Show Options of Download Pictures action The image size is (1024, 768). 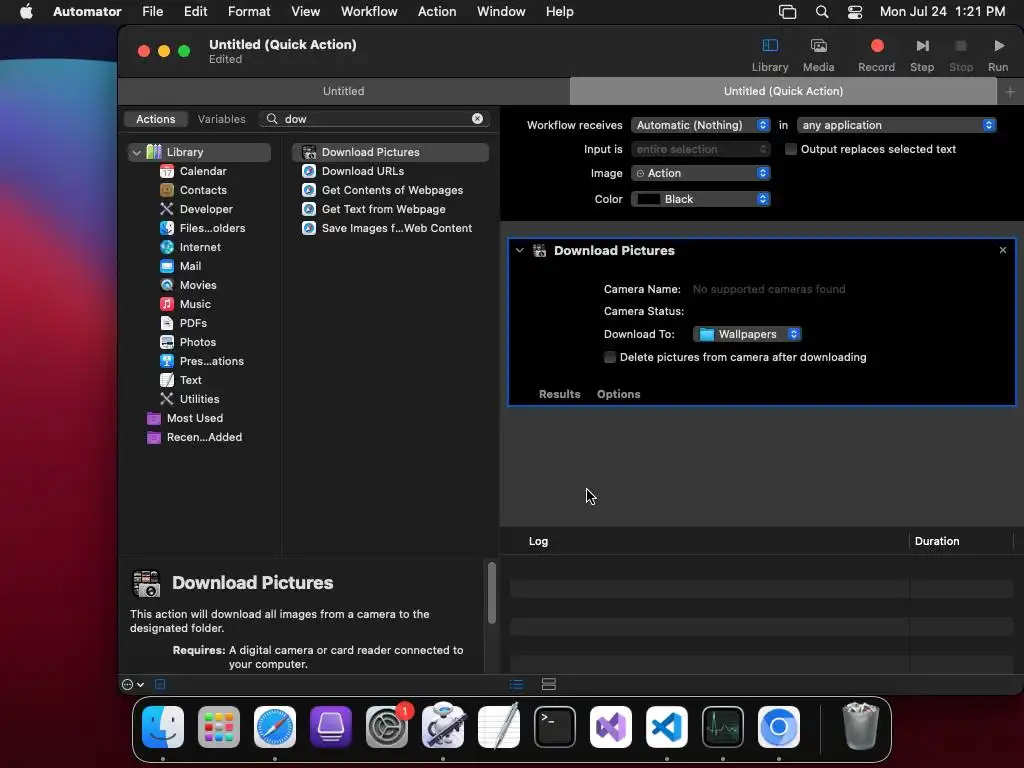(x=618, y=394)
